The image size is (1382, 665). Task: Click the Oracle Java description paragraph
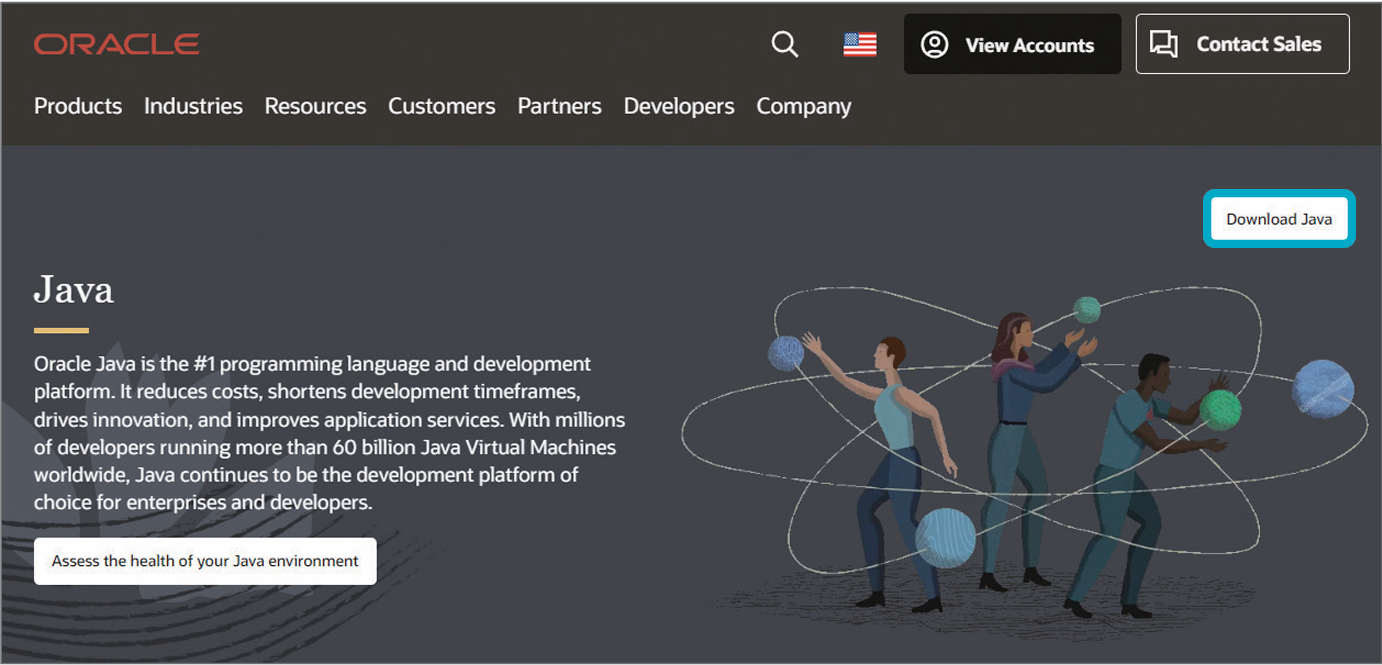coord(330,433)
